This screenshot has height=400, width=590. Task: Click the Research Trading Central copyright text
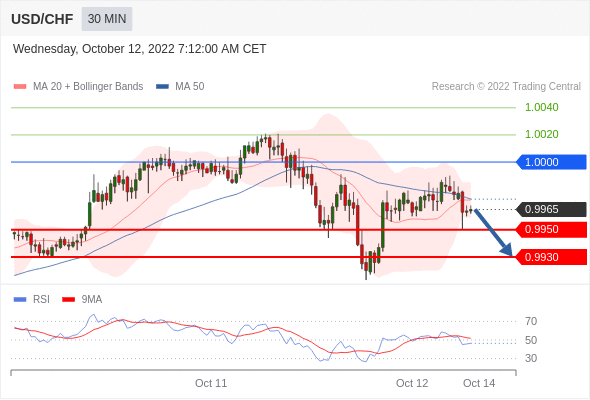[x=506, y=87]
